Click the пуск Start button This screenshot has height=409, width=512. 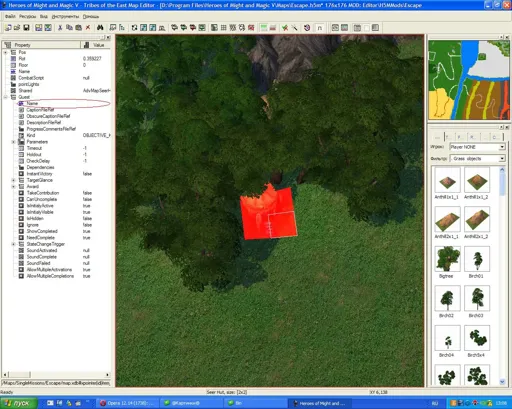coord(19,403)
